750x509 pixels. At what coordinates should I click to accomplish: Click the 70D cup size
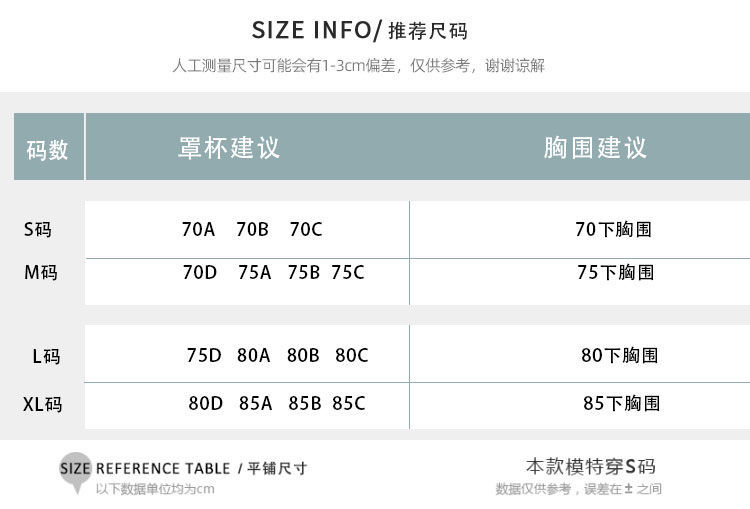pyautogui.click(x=199, y=272)
